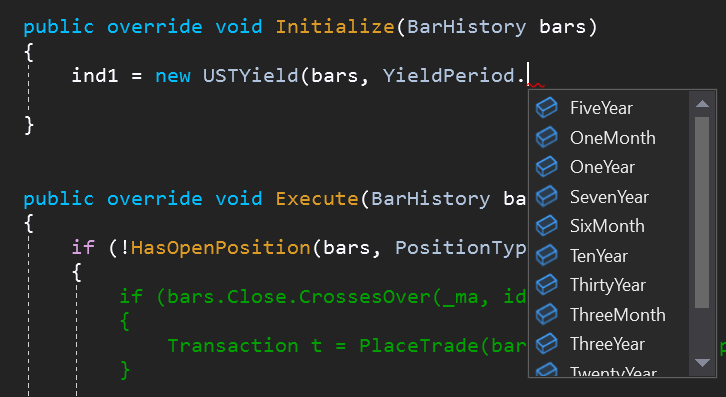The image size is (726, 397).
Task: Click the enum icon beside OneMonth
Action: (x=546, y=138)
